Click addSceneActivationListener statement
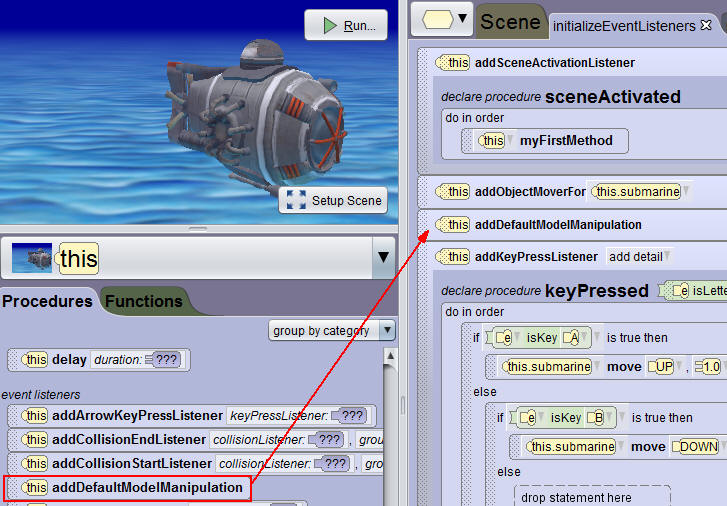Viewport: 727px width, 506px height. coord(555,63)
